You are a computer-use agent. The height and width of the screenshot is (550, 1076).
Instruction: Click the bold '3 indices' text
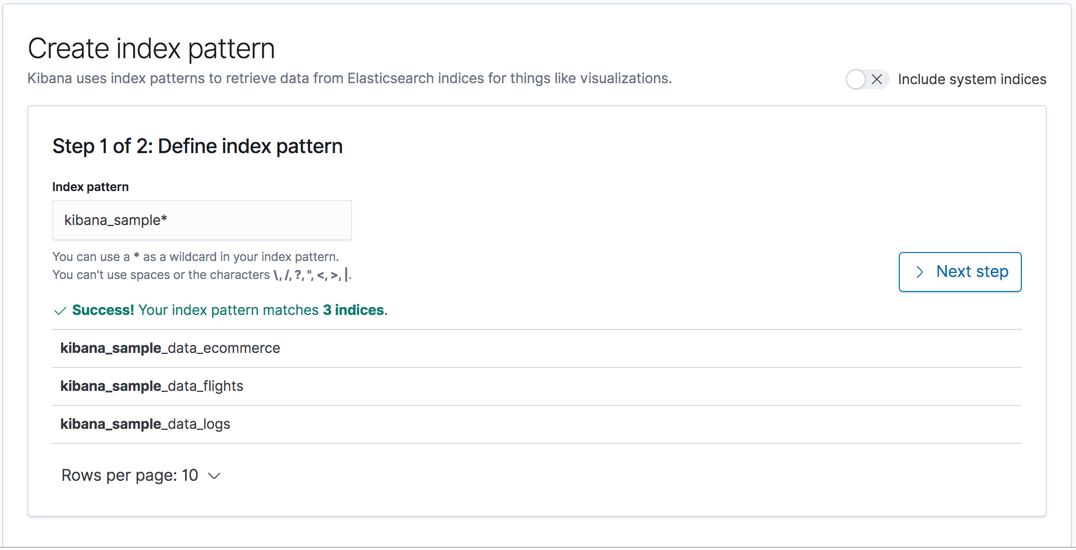pyautogui.click(x=353, y=310)
